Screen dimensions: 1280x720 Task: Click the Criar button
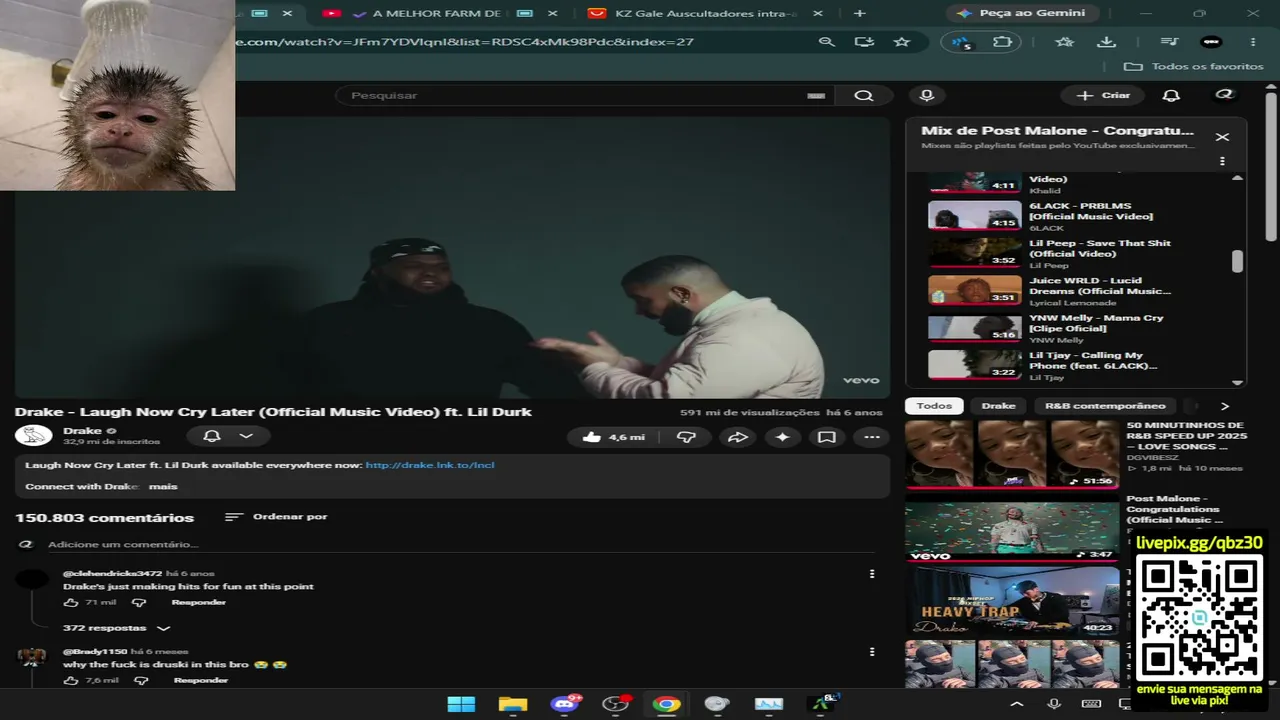[1103, 95]
